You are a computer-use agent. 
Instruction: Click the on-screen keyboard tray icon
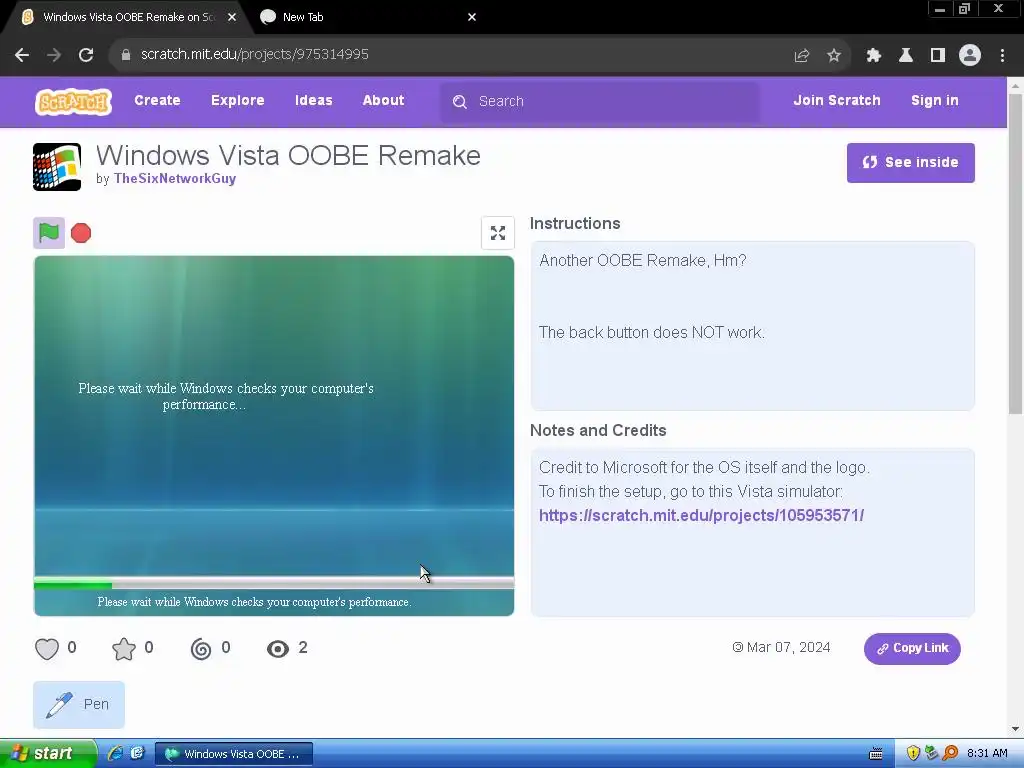coord(876,754)
